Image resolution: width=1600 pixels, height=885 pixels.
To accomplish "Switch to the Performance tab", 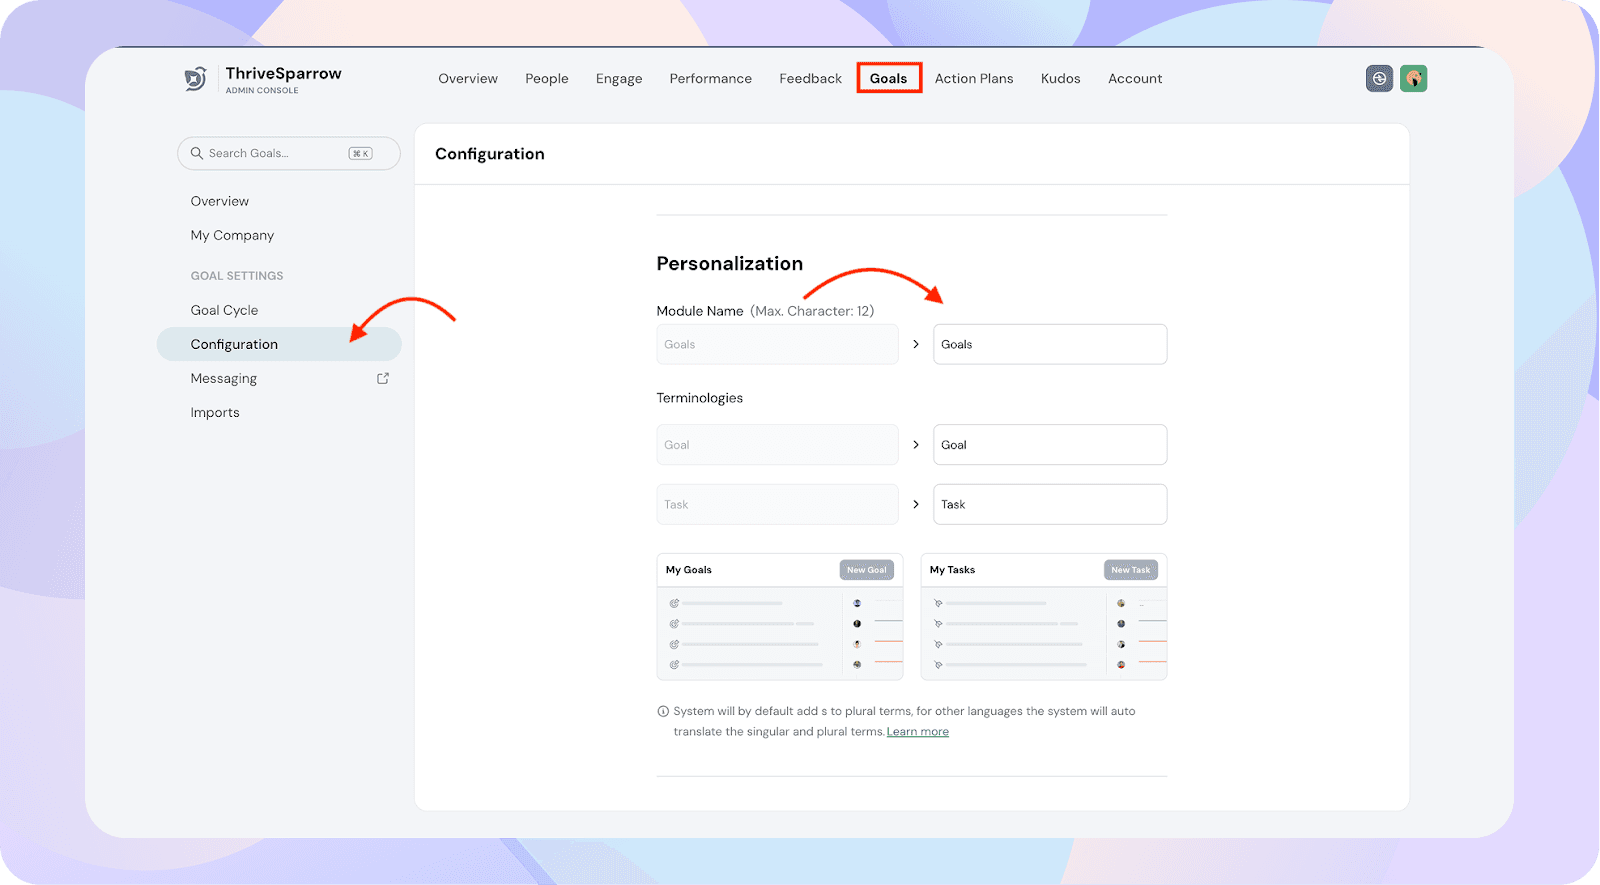I will (x=710, y=78).
